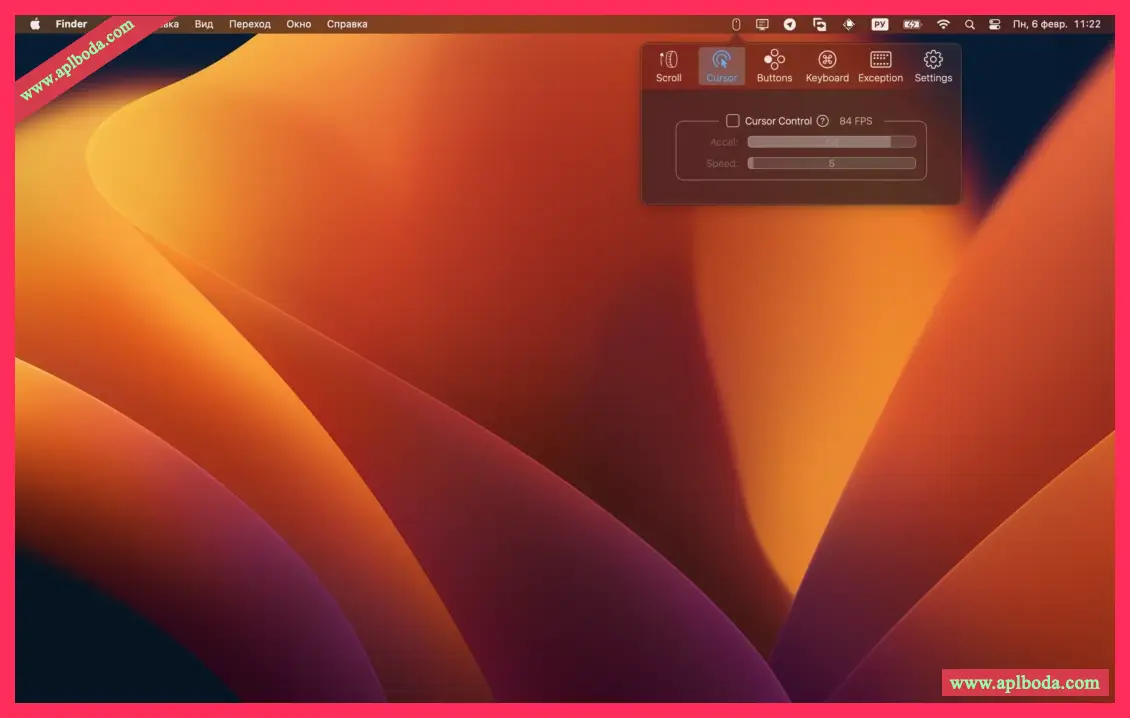Open the Переход menu
The image size is (1130, 718).
point(249,24)
